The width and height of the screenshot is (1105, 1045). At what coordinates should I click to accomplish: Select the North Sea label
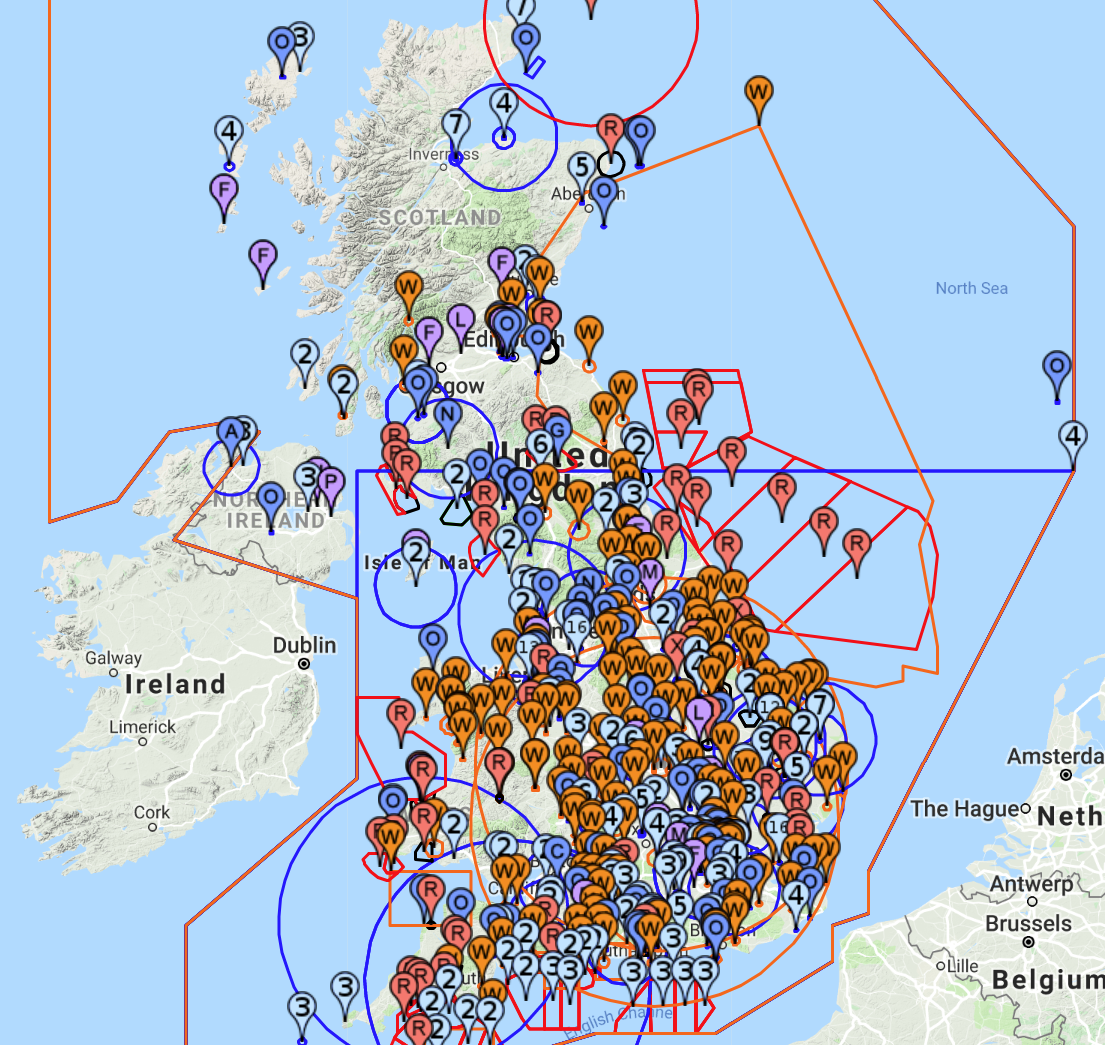pyautogui.click(x=971, y=288)
